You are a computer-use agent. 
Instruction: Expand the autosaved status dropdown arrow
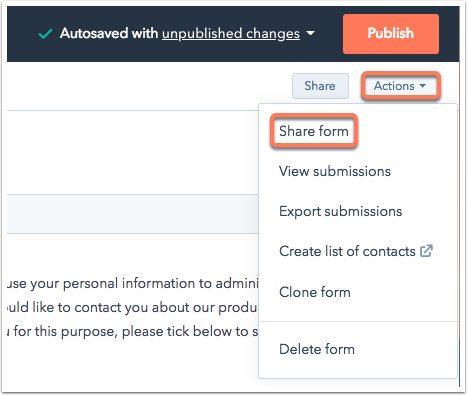click(310, 33)
